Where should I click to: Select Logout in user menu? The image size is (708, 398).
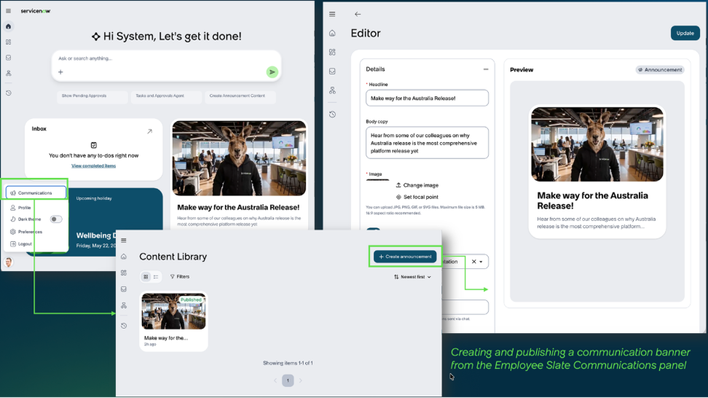tap(21, 244)
